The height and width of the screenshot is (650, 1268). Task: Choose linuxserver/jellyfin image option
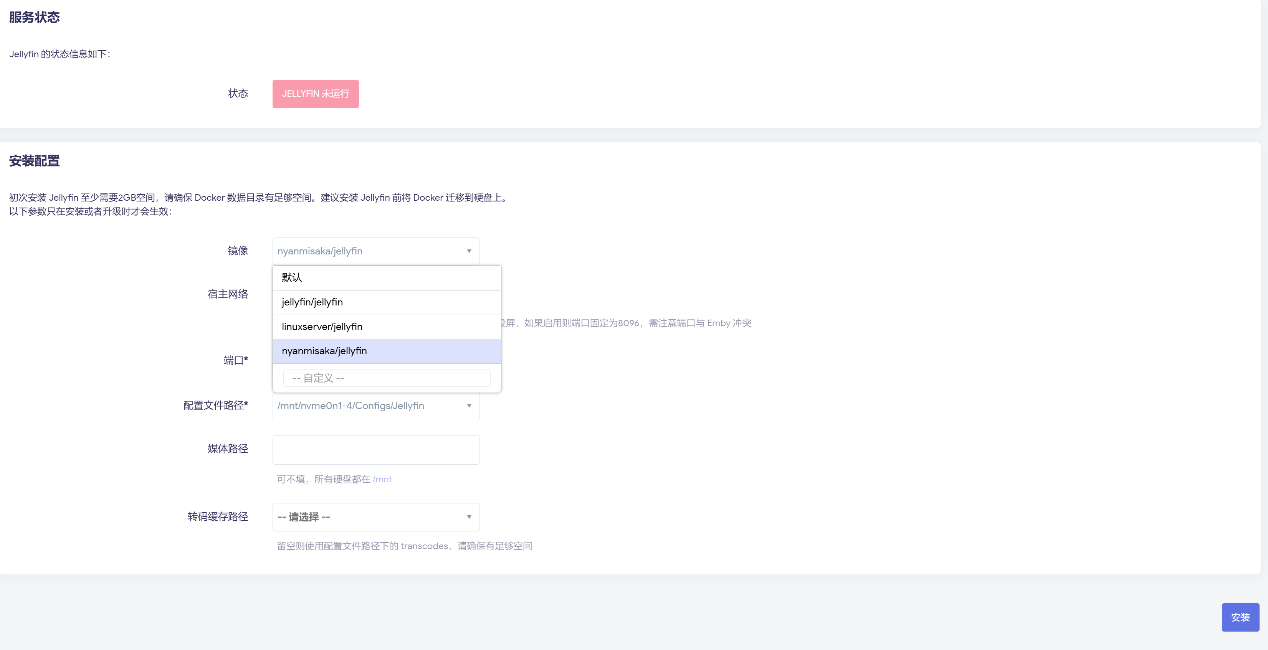click(387, 327)
